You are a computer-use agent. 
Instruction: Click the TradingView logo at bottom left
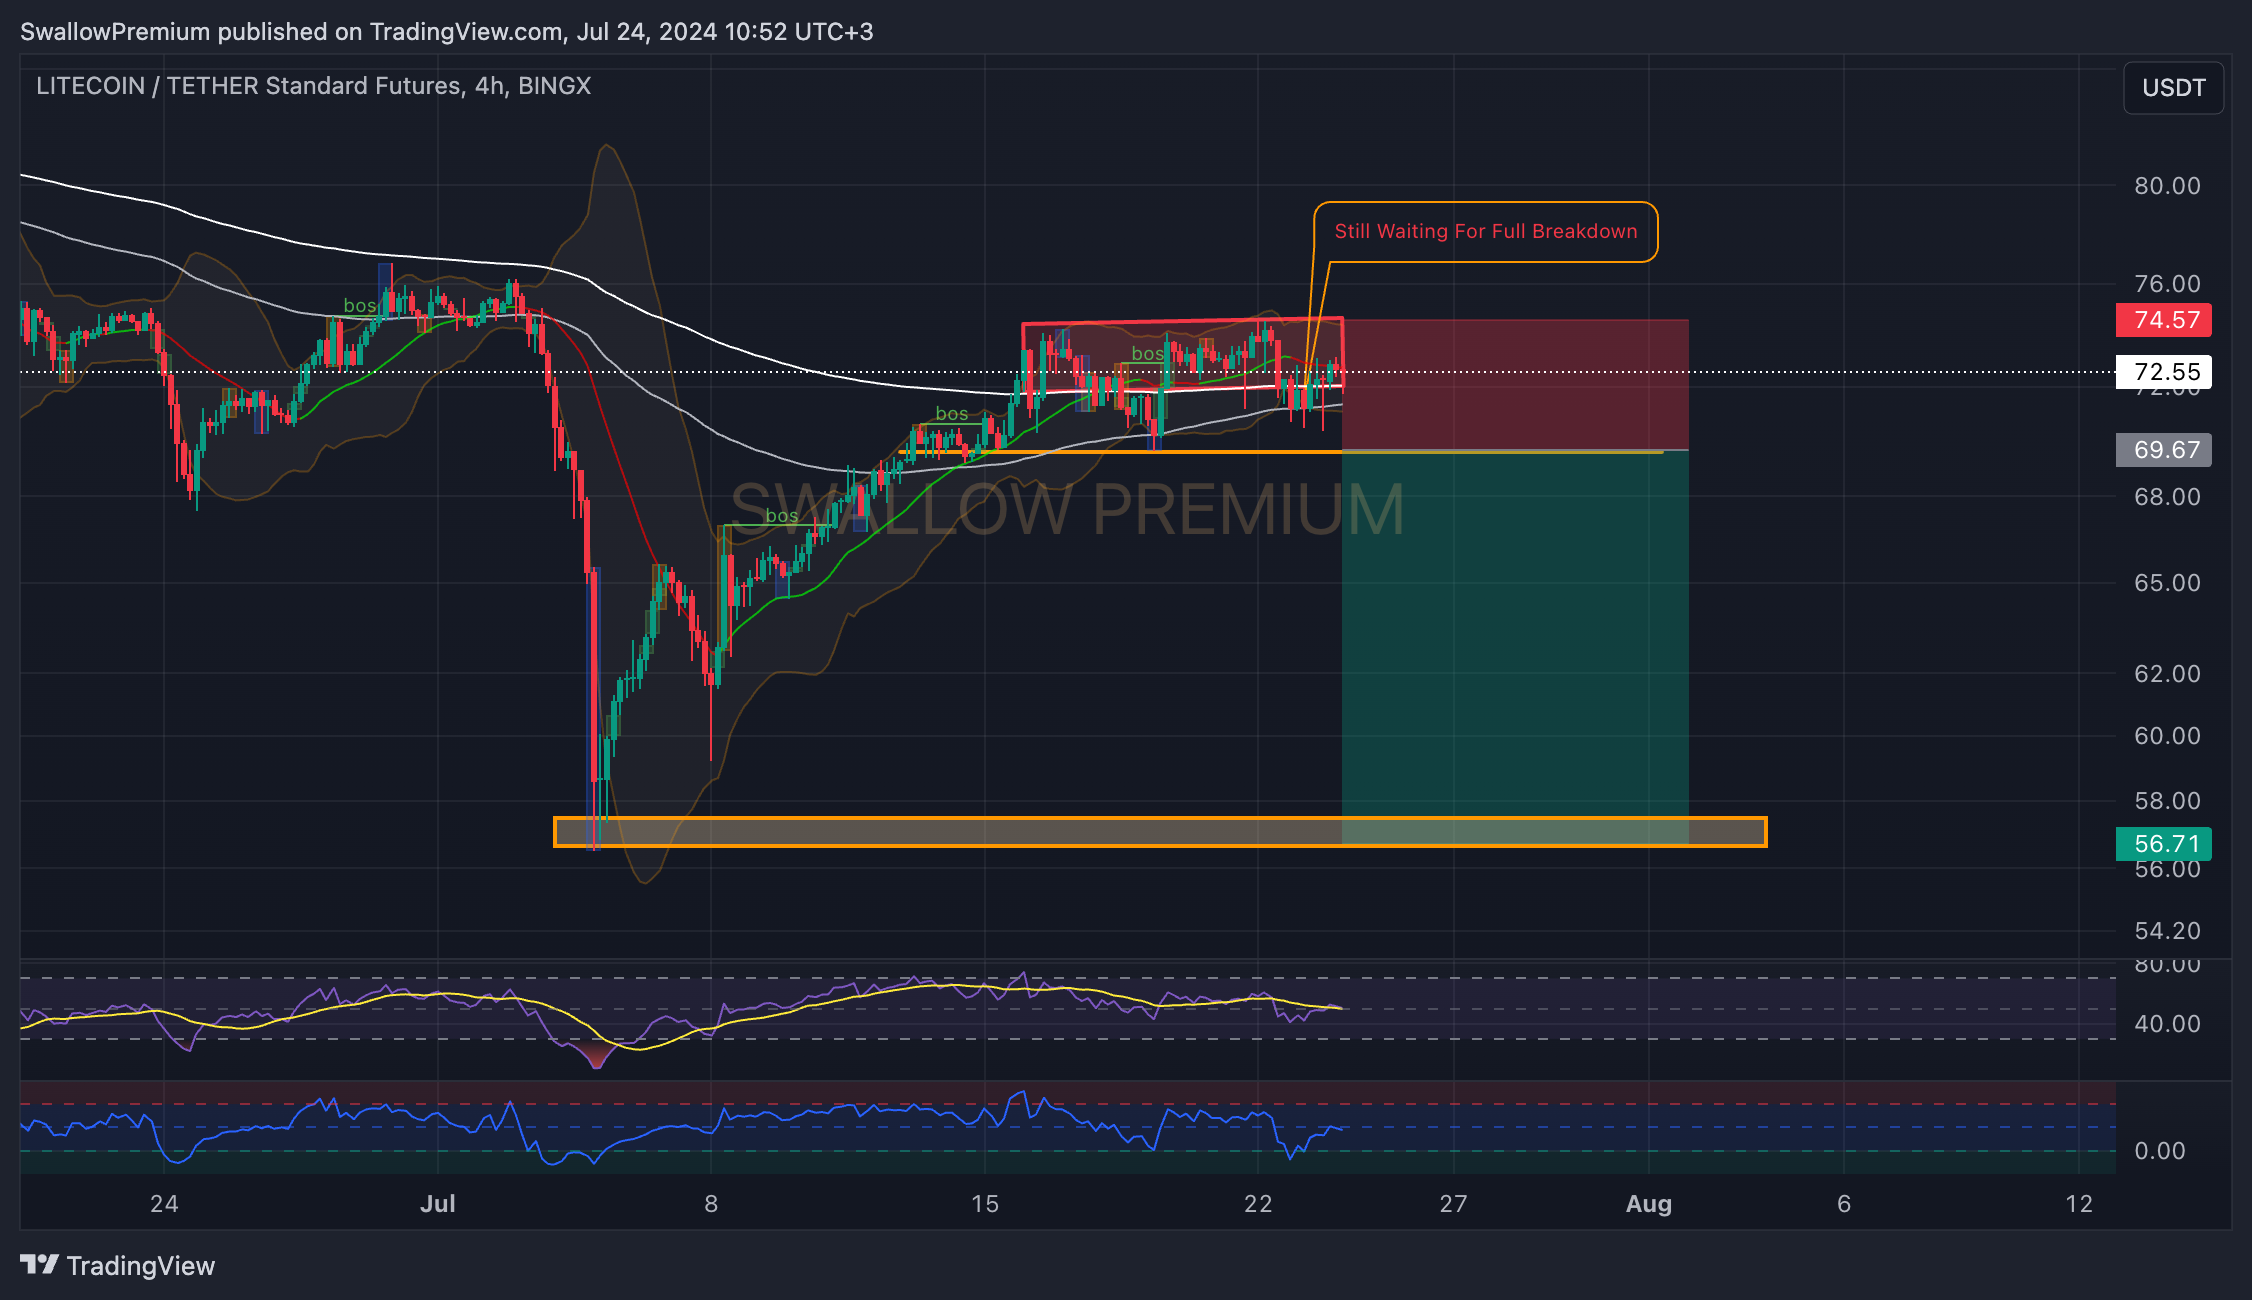pyautogui.click(x=117, y=1266)
